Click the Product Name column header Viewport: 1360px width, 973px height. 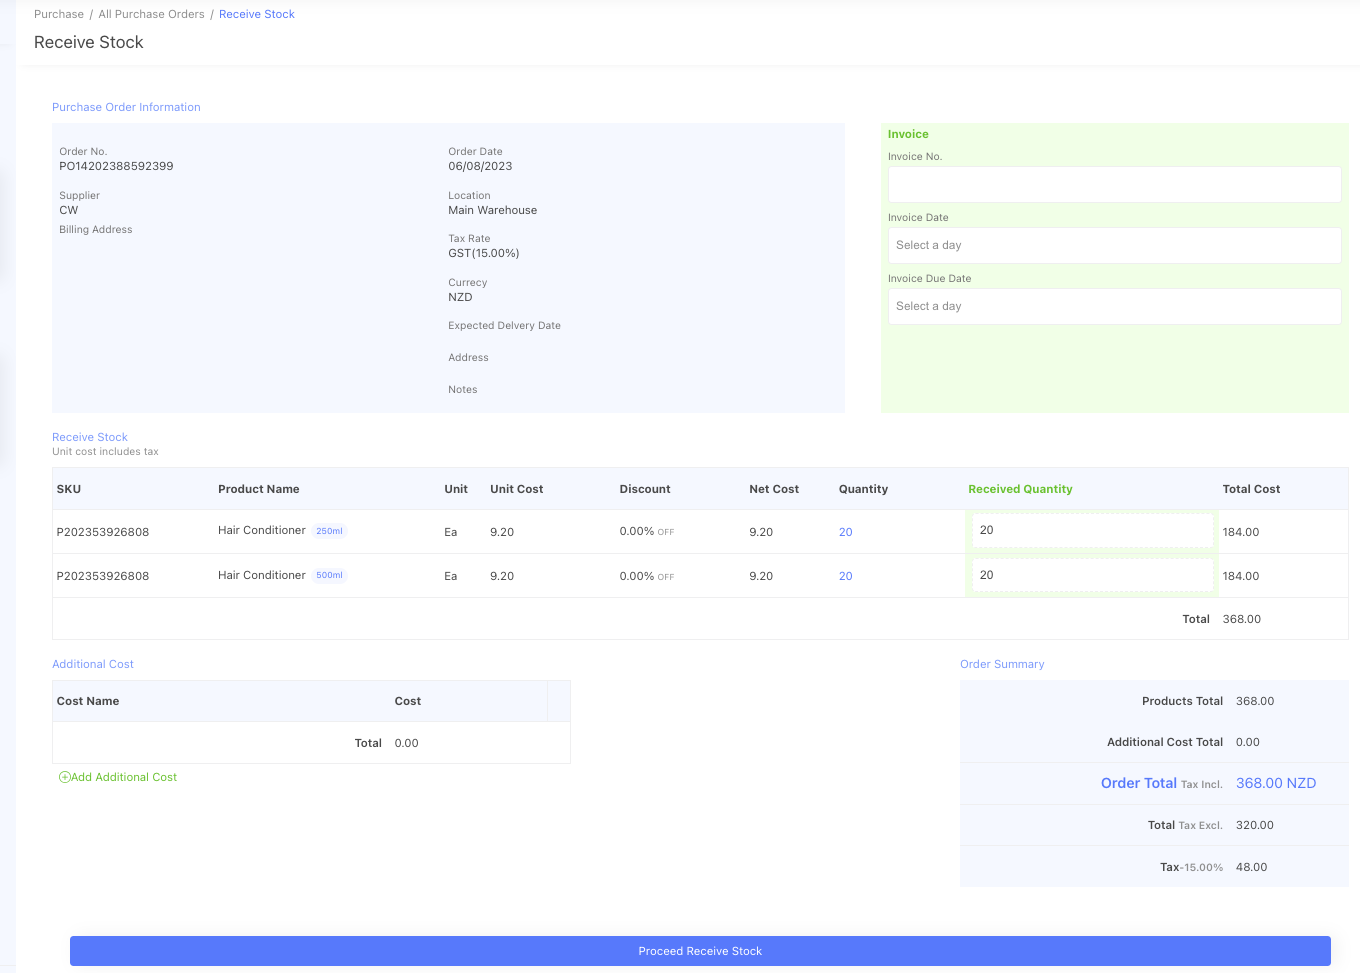click(258, 489)
